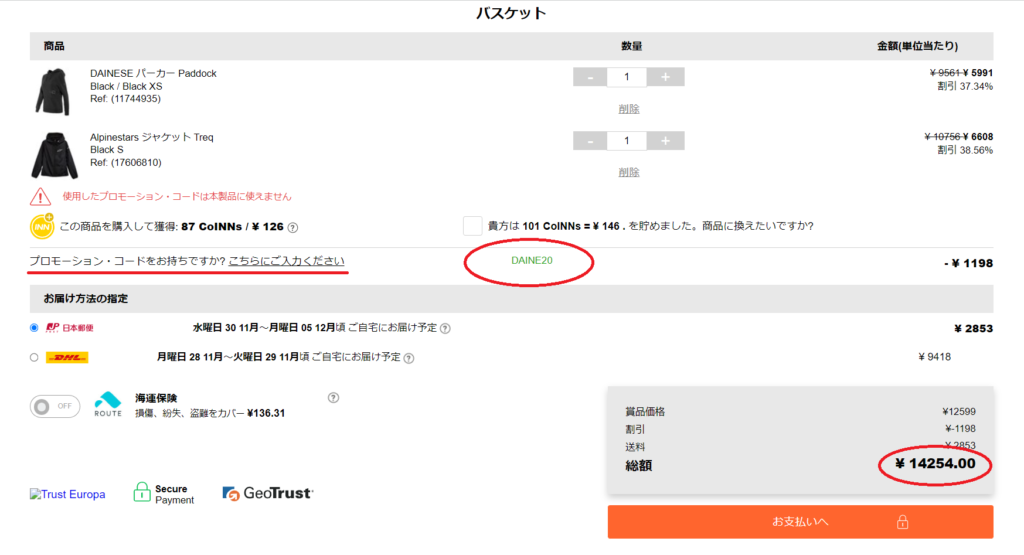Click help icon beside DHL delivery date
This screenshot has height=555, width=1024.
[409, 358]
